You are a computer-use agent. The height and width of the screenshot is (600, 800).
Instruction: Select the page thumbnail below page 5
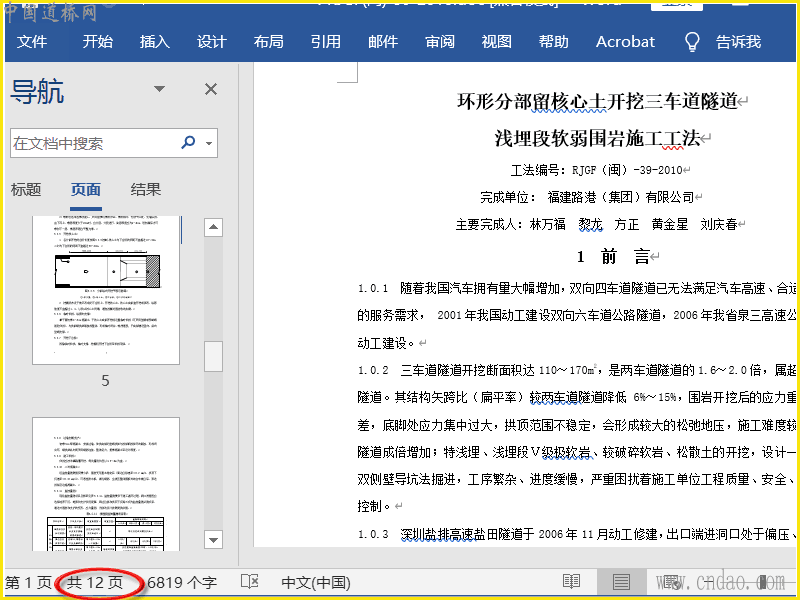tap(106, 484)
